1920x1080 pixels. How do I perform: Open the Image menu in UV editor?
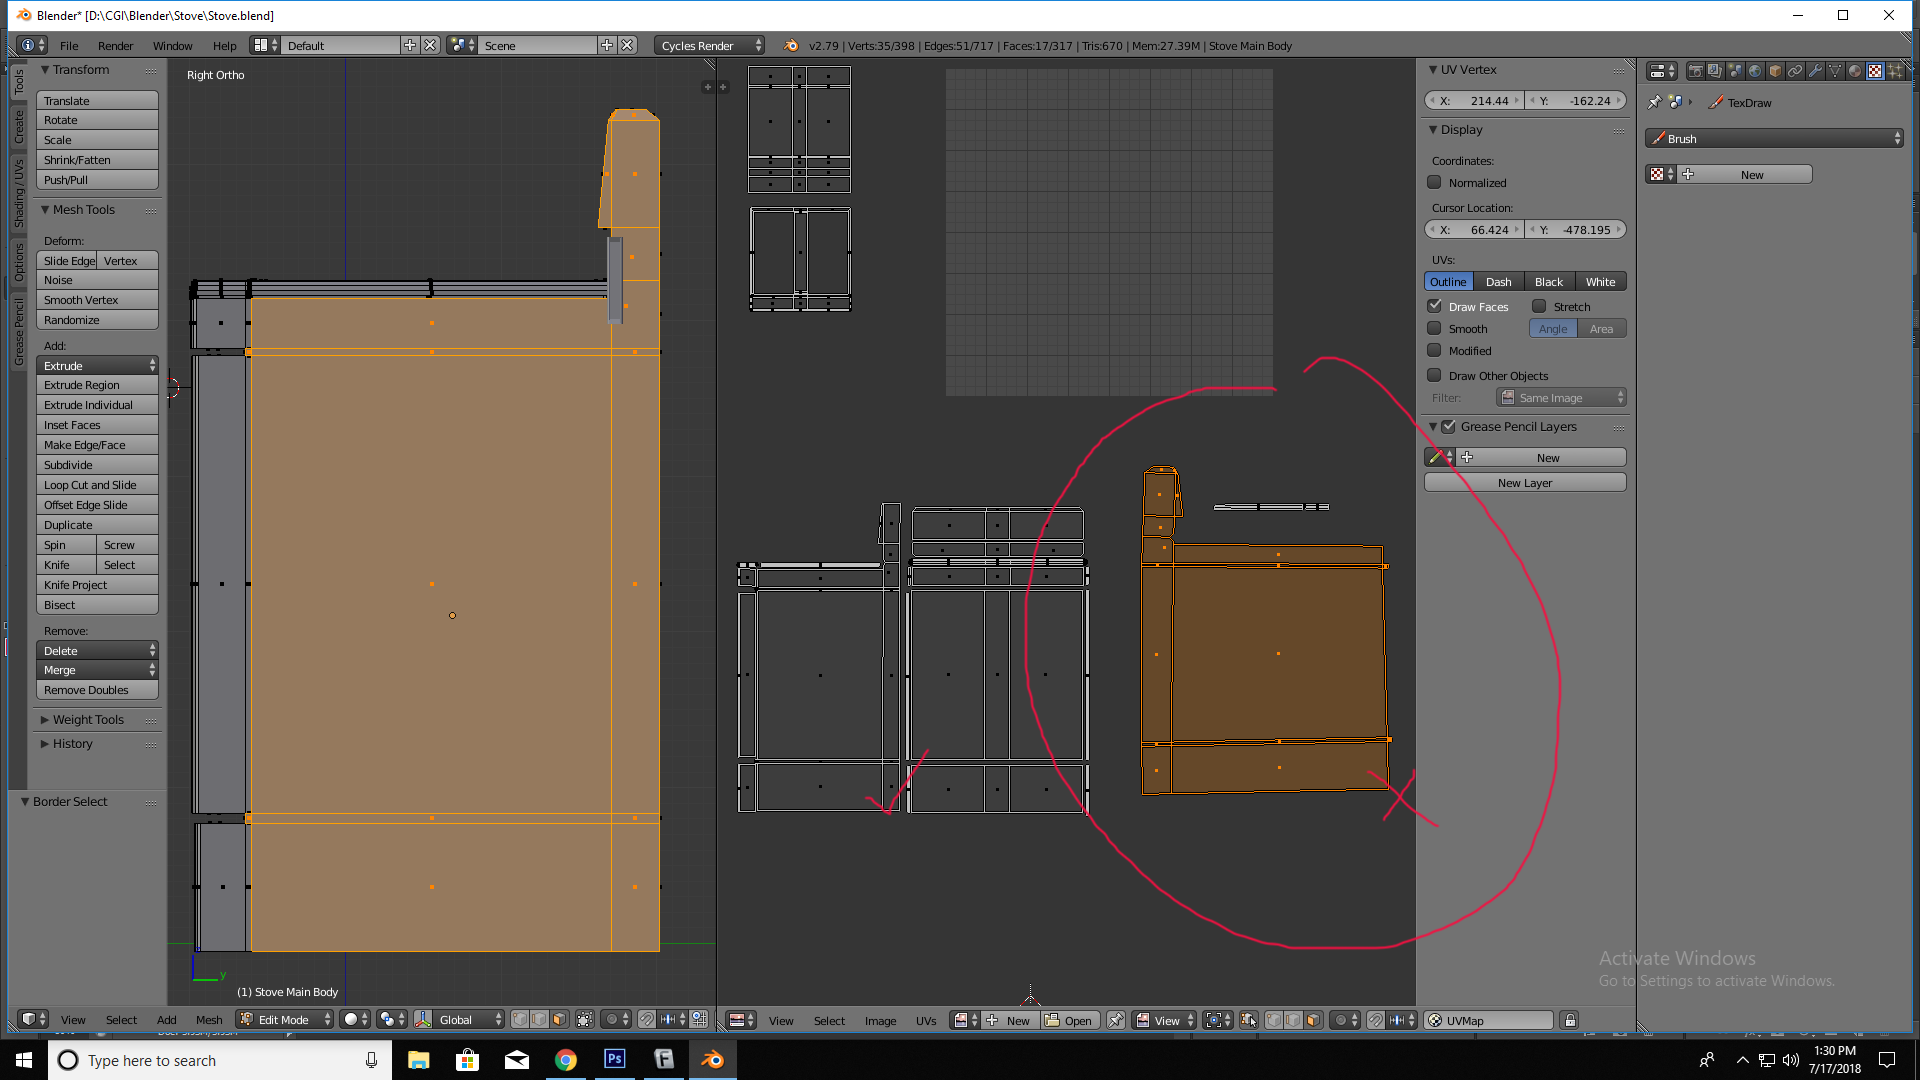click(880, 1021)
